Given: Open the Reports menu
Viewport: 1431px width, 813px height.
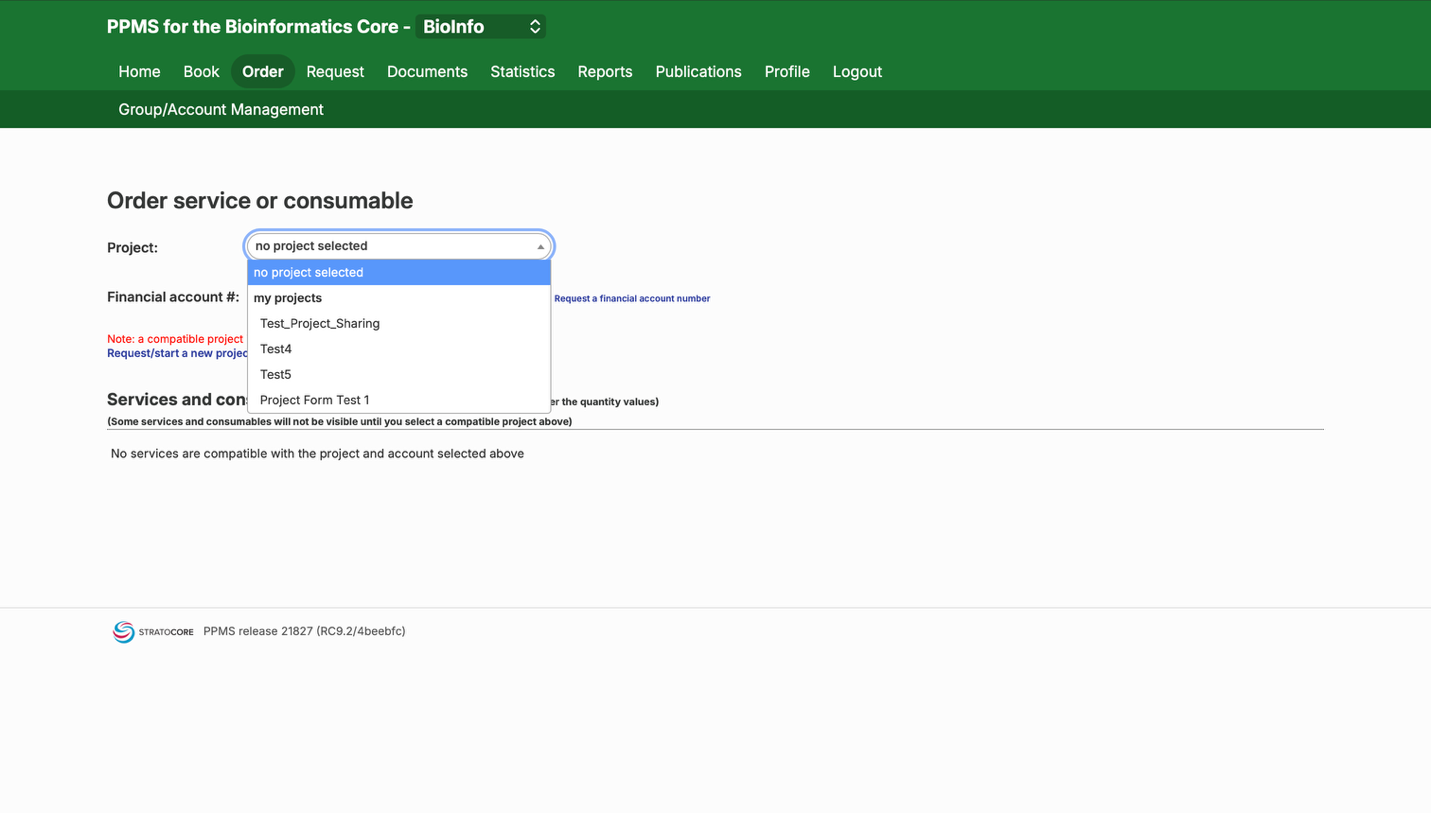Looking at the screenshot, I should [x=605, y=72].
